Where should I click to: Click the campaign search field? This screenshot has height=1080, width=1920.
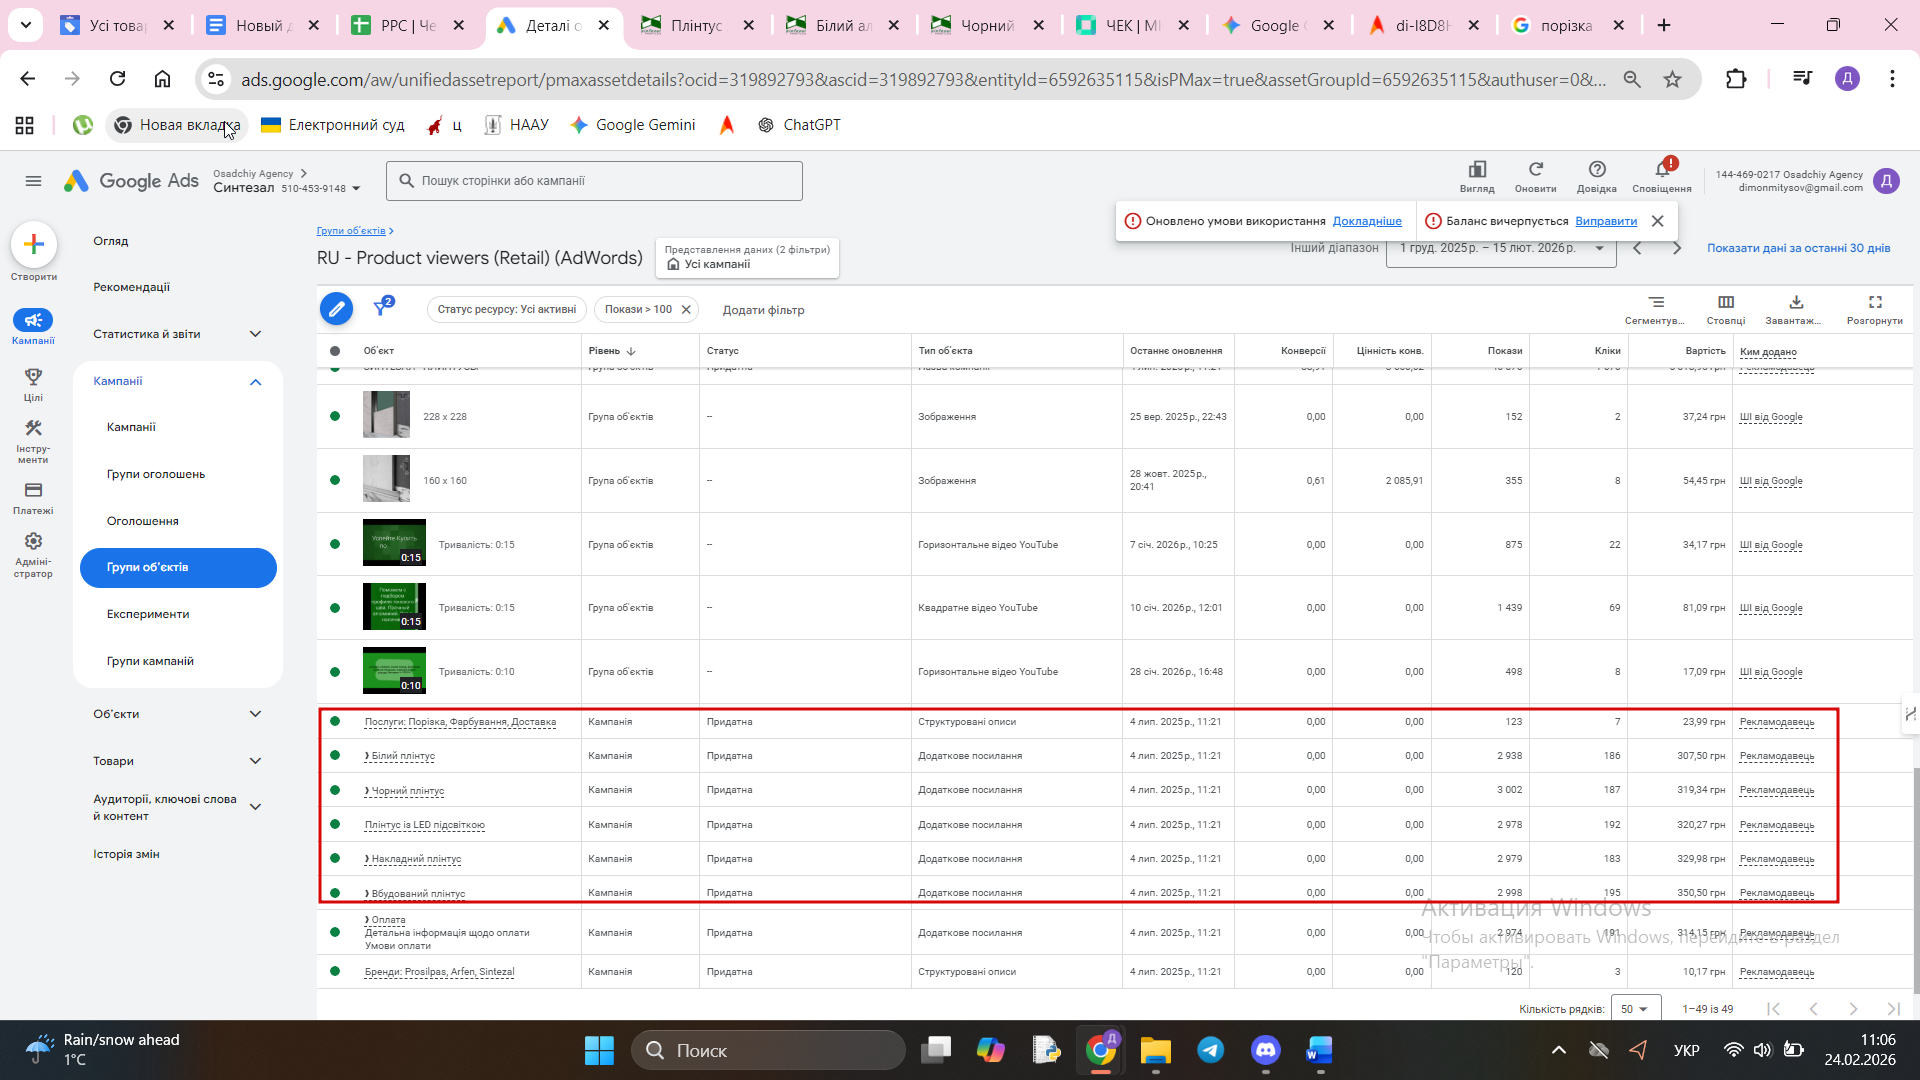click(594, 181)
